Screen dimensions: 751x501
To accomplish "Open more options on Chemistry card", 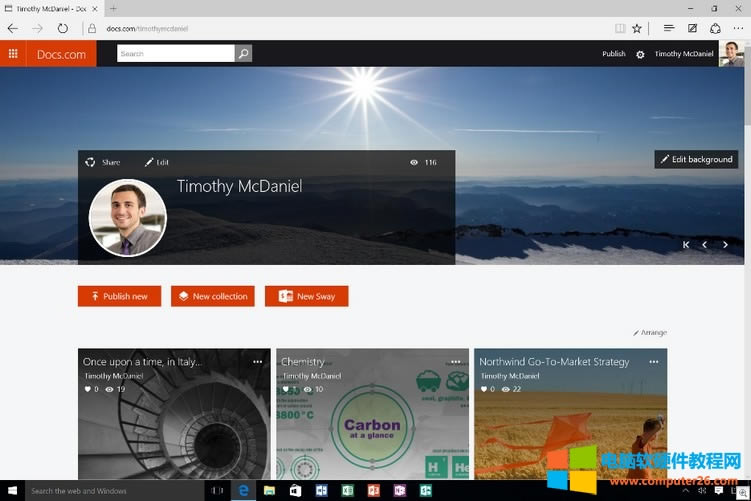I will click(x=456, y=362).
